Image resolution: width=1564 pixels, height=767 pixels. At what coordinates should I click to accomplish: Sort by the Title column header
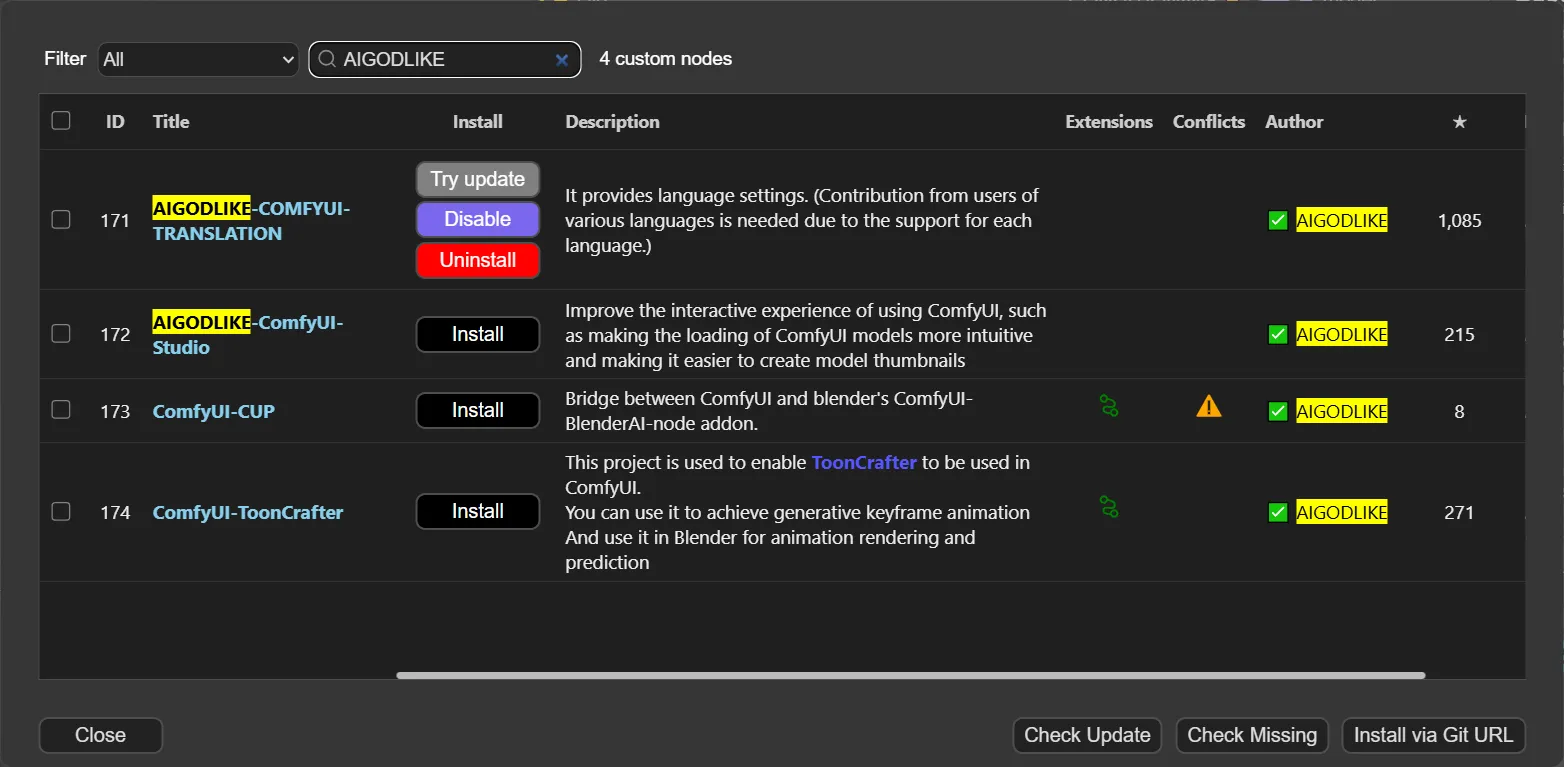[x=171, y=122]
